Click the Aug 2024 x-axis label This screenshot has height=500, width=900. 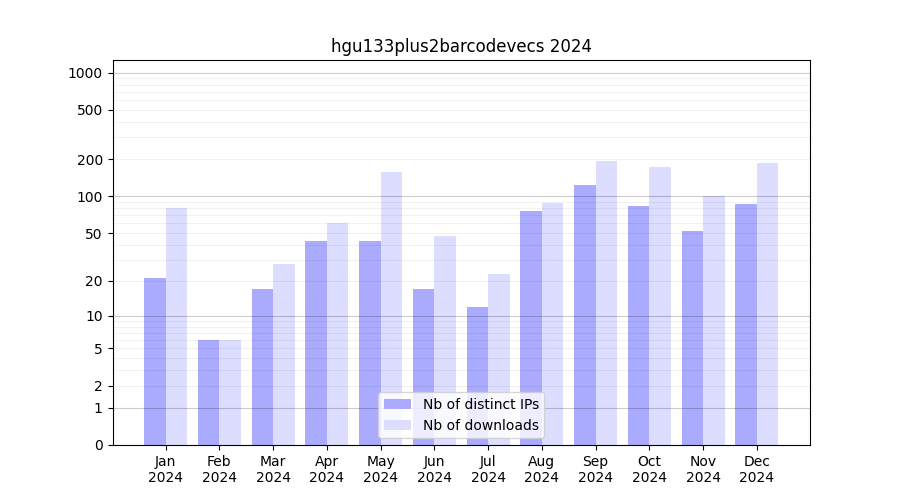pos(542,469)
